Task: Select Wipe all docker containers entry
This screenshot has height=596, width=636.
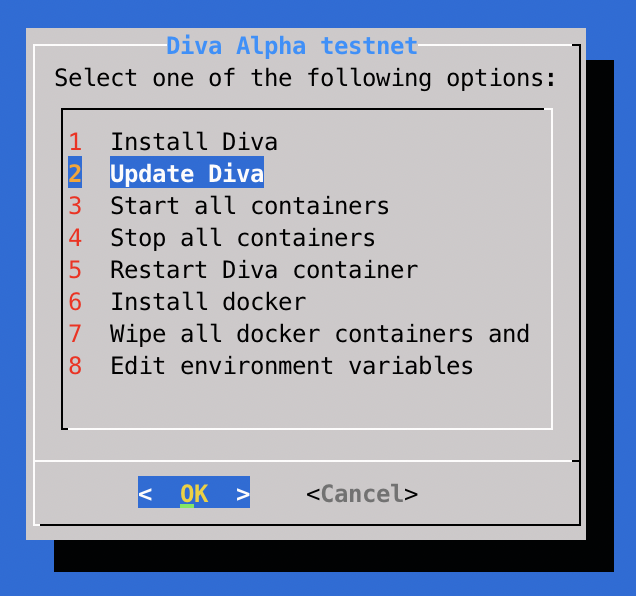Action: (319, 334)
